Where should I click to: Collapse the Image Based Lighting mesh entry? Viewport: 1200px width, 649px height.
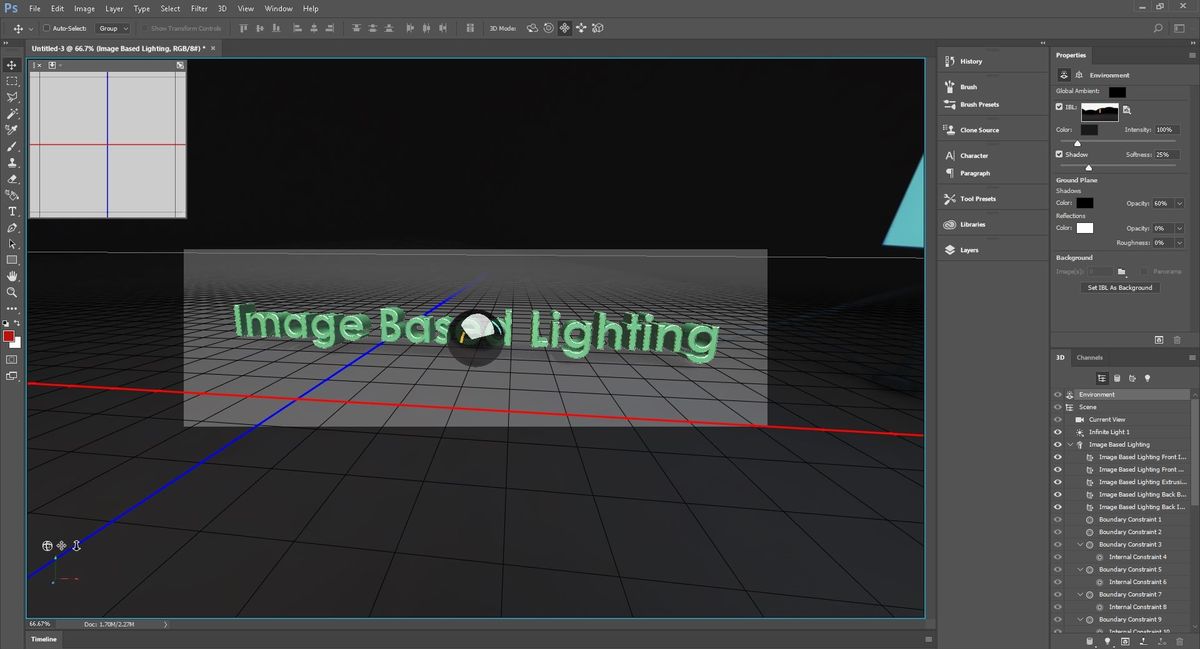click(x=1071, y=444)
